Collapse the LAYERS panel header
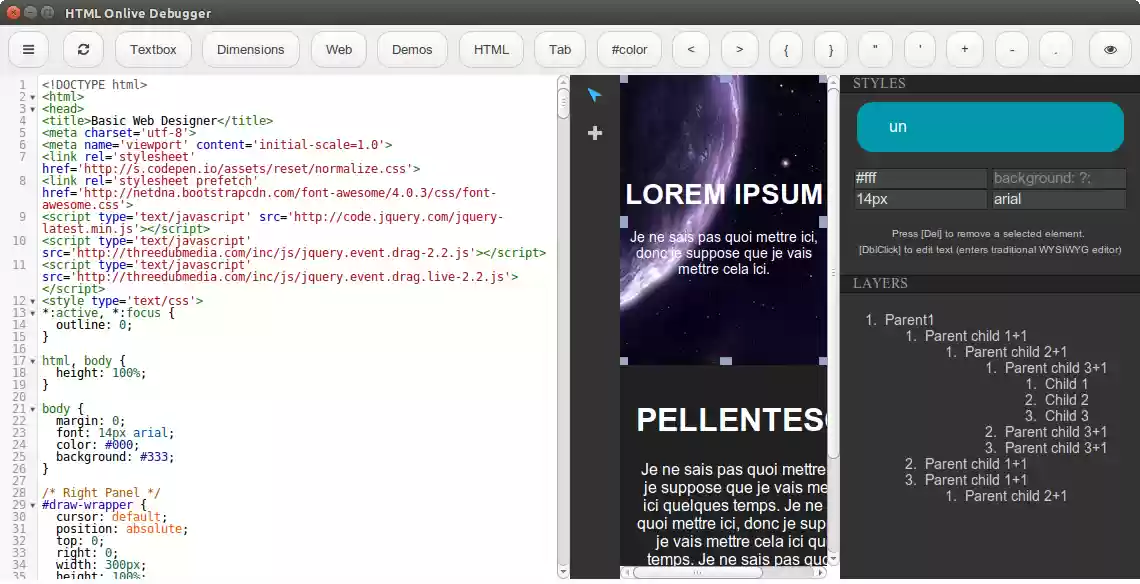Viewport: 1140px width, 584px height. point(879,283)
